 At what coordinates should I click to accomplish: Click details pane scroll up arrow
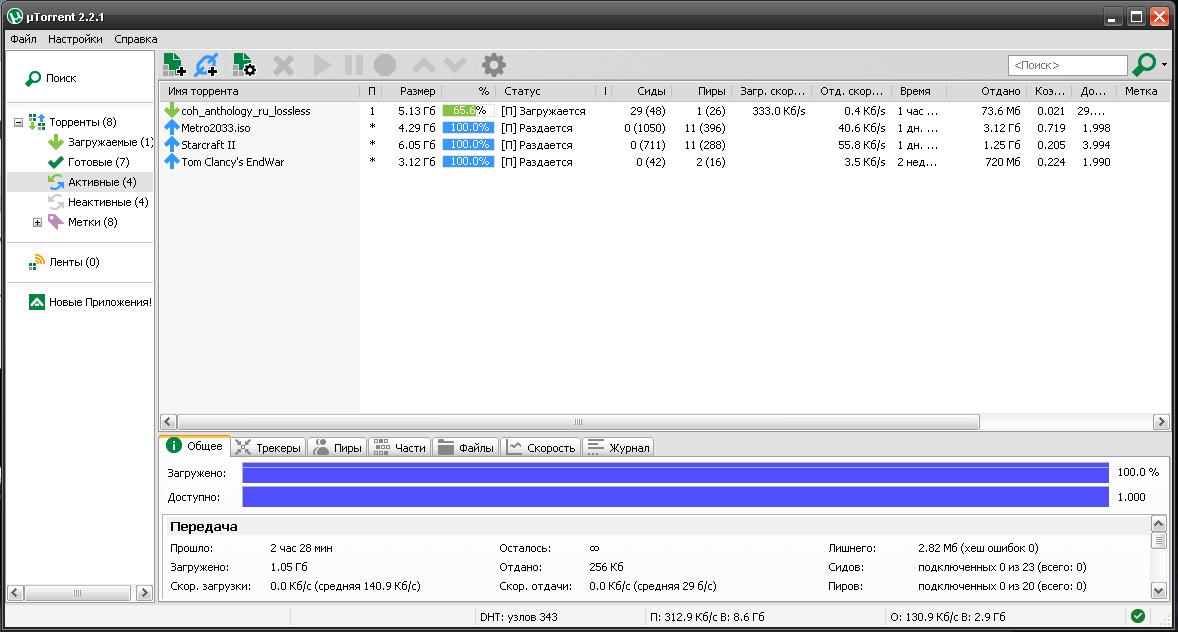coord(1158,524)
